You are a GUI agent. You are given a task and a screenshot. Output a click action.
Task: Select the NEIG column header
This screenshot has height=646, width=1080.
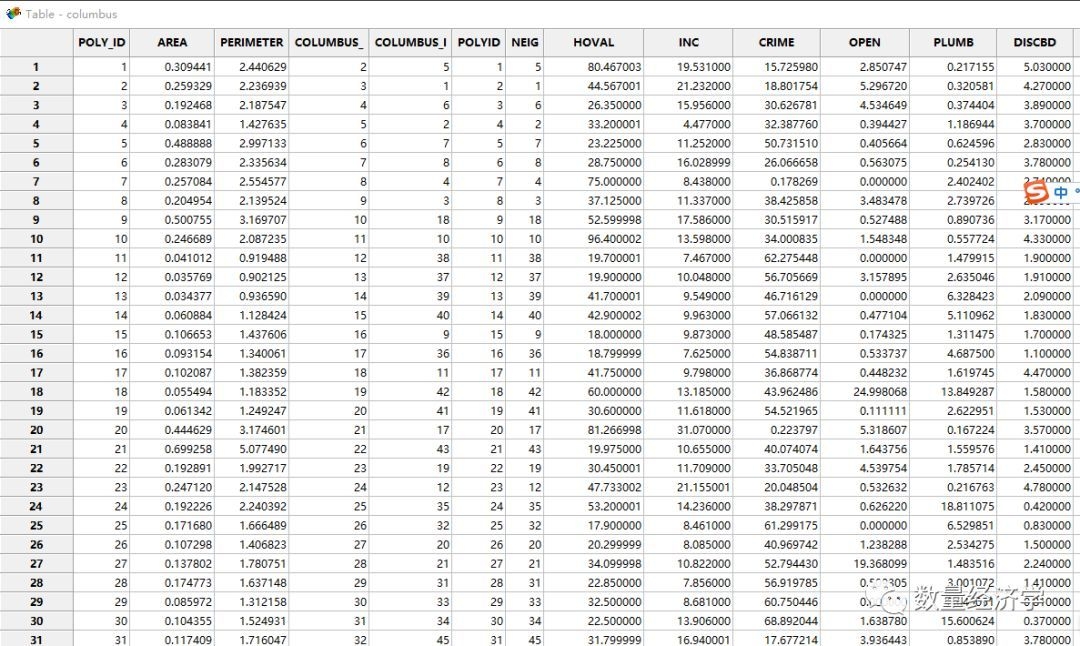click(x=525, y=42)
